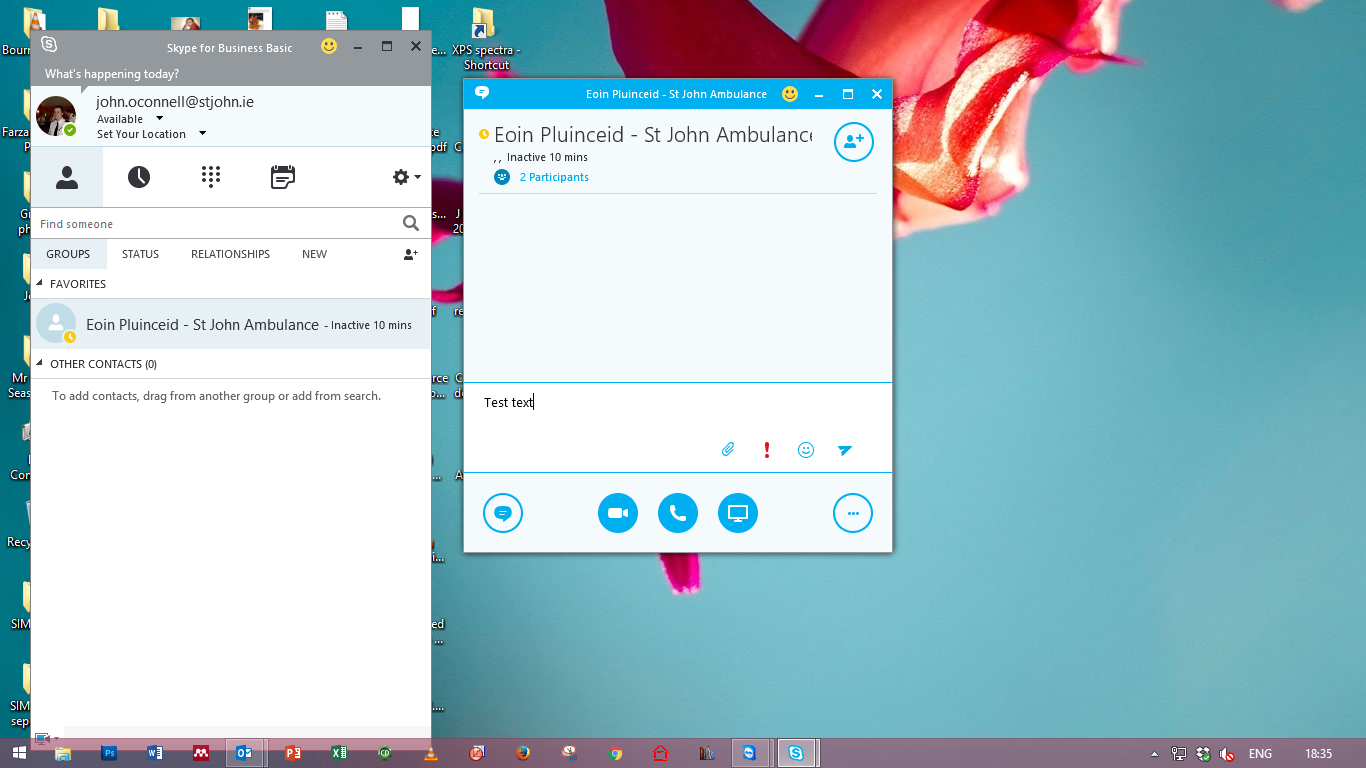Open More Options ellipsis button
Image resolution: width=1366 pixels, height=768 pixels.
(x=853, y=514)
